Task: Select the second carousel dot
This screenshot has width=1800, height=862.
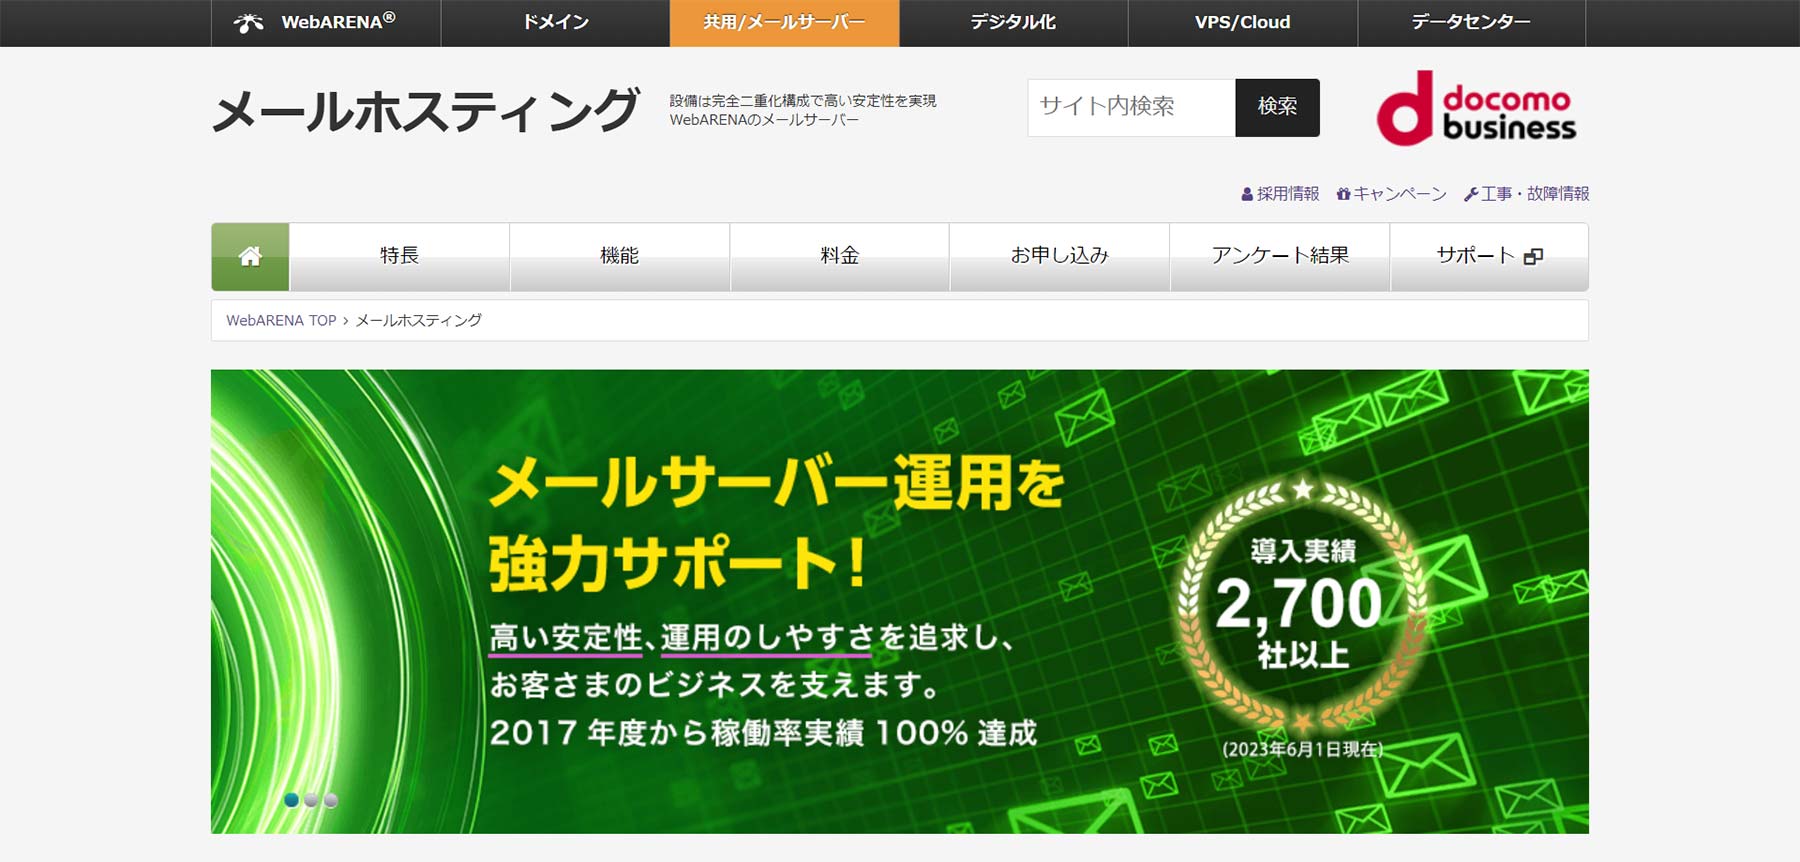Action: 311,800
